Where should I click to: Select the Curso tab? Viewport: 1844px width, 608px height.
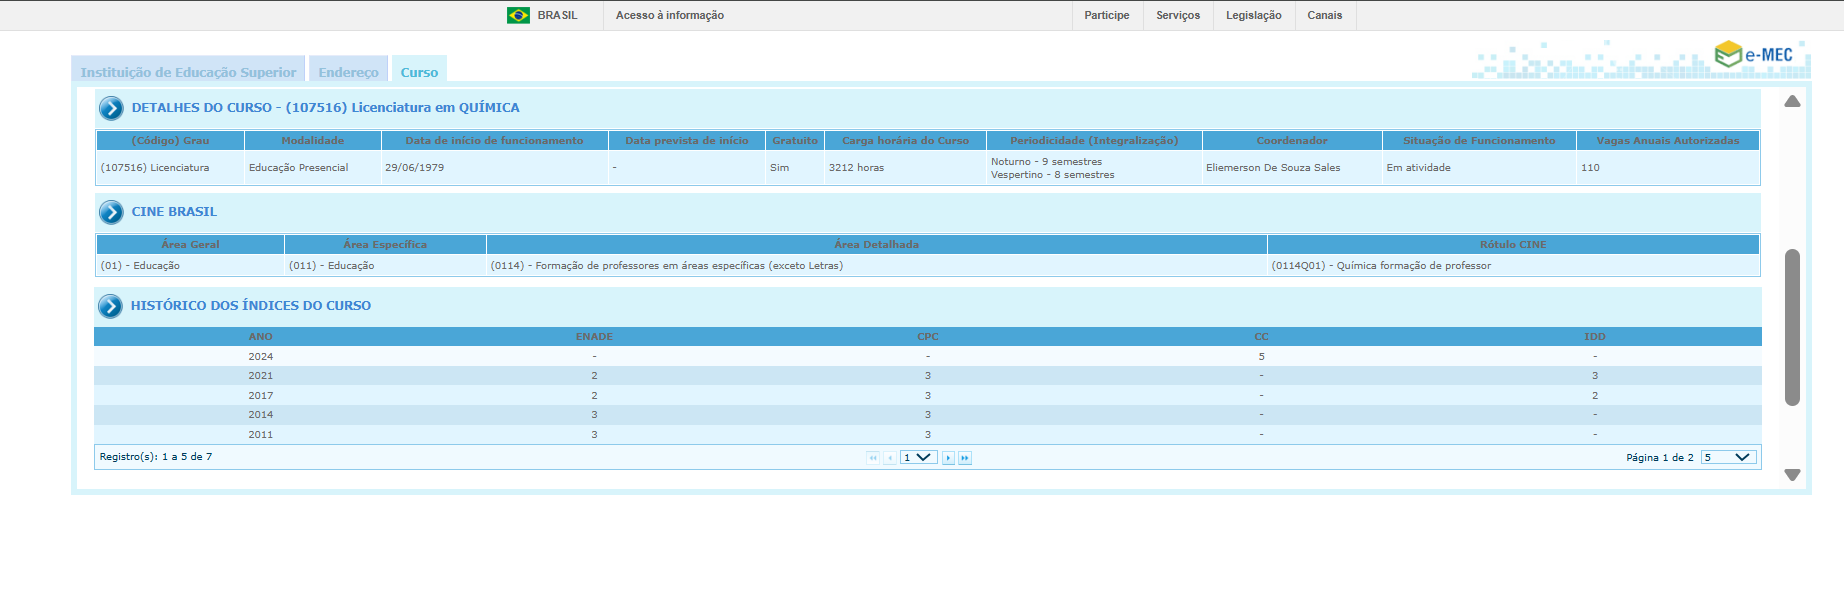tap(419, 72)
